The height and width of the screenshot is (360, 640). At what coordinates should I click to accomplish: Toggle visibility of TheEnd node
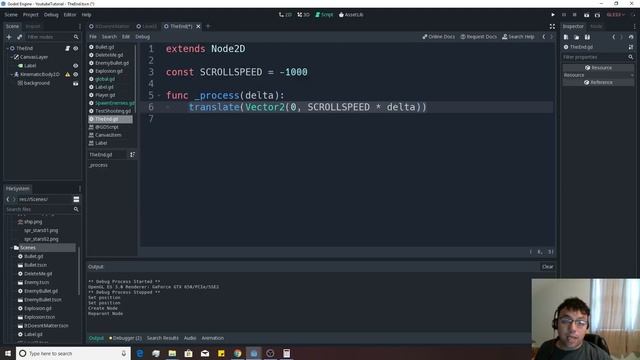pyautogui.click(x=76, y=48)
